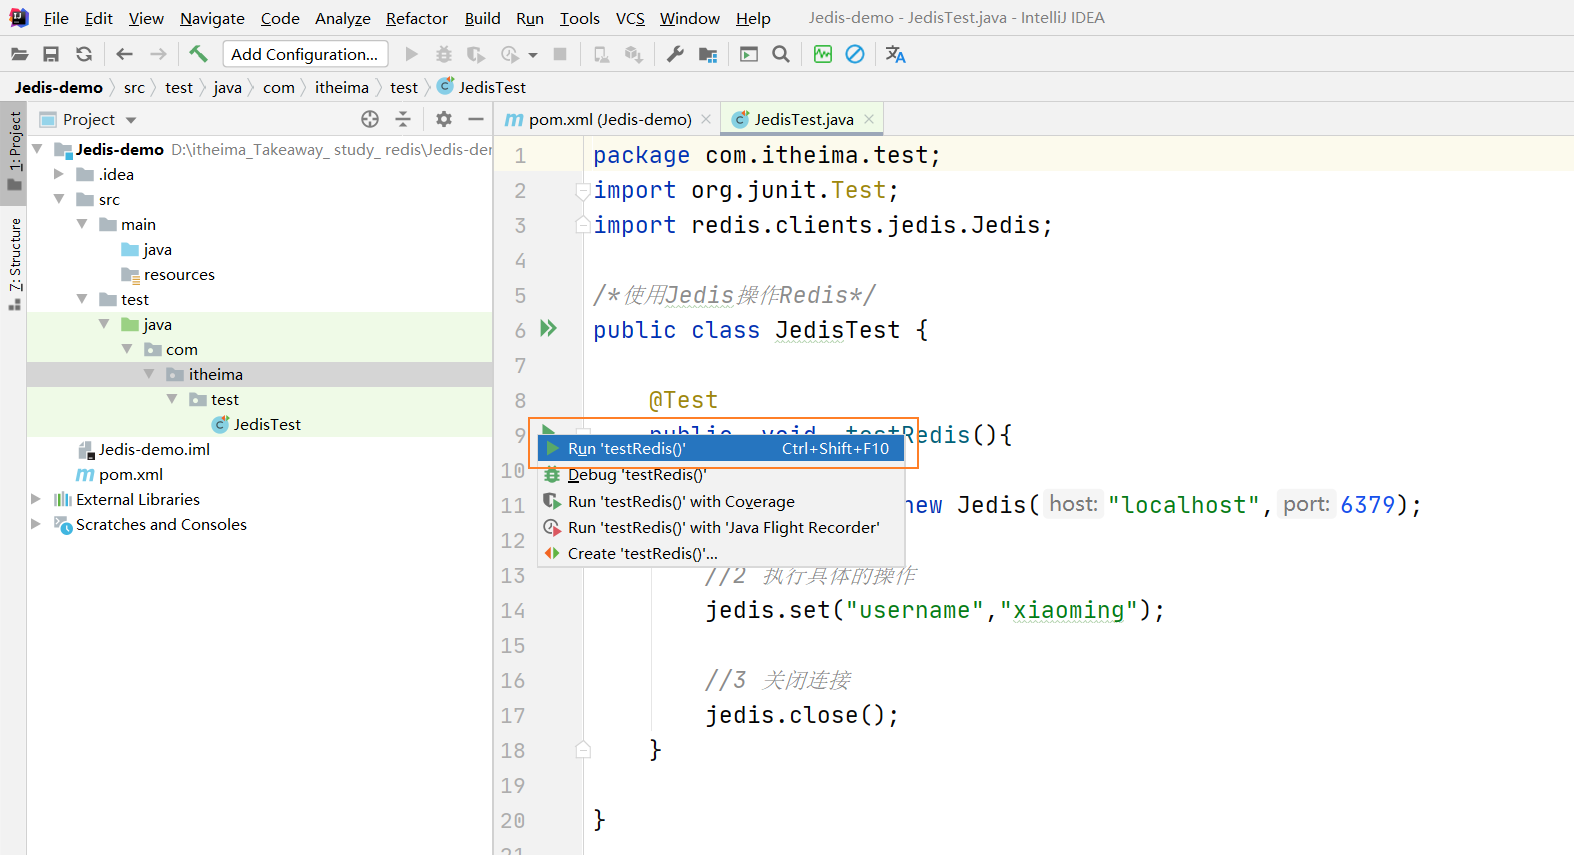Collapse the main folder node

point(82,224)
